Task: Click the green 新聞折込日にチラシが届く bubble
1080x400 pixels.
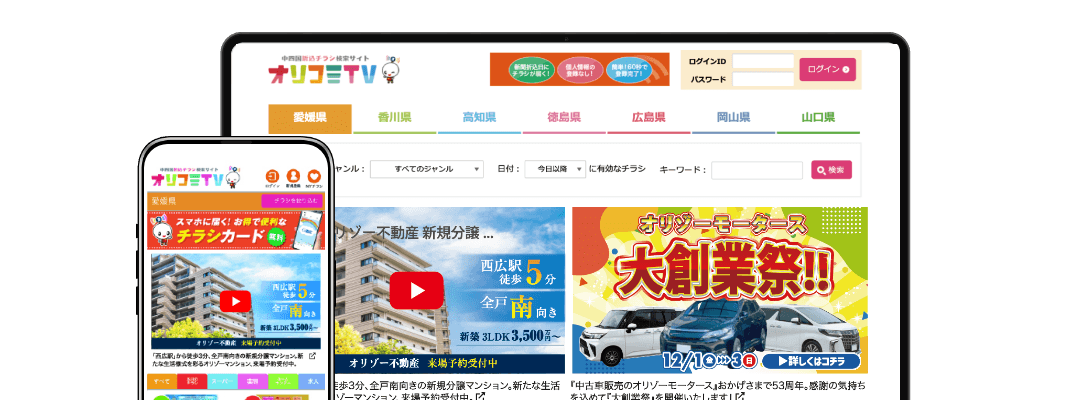Action: pos(532,70)
